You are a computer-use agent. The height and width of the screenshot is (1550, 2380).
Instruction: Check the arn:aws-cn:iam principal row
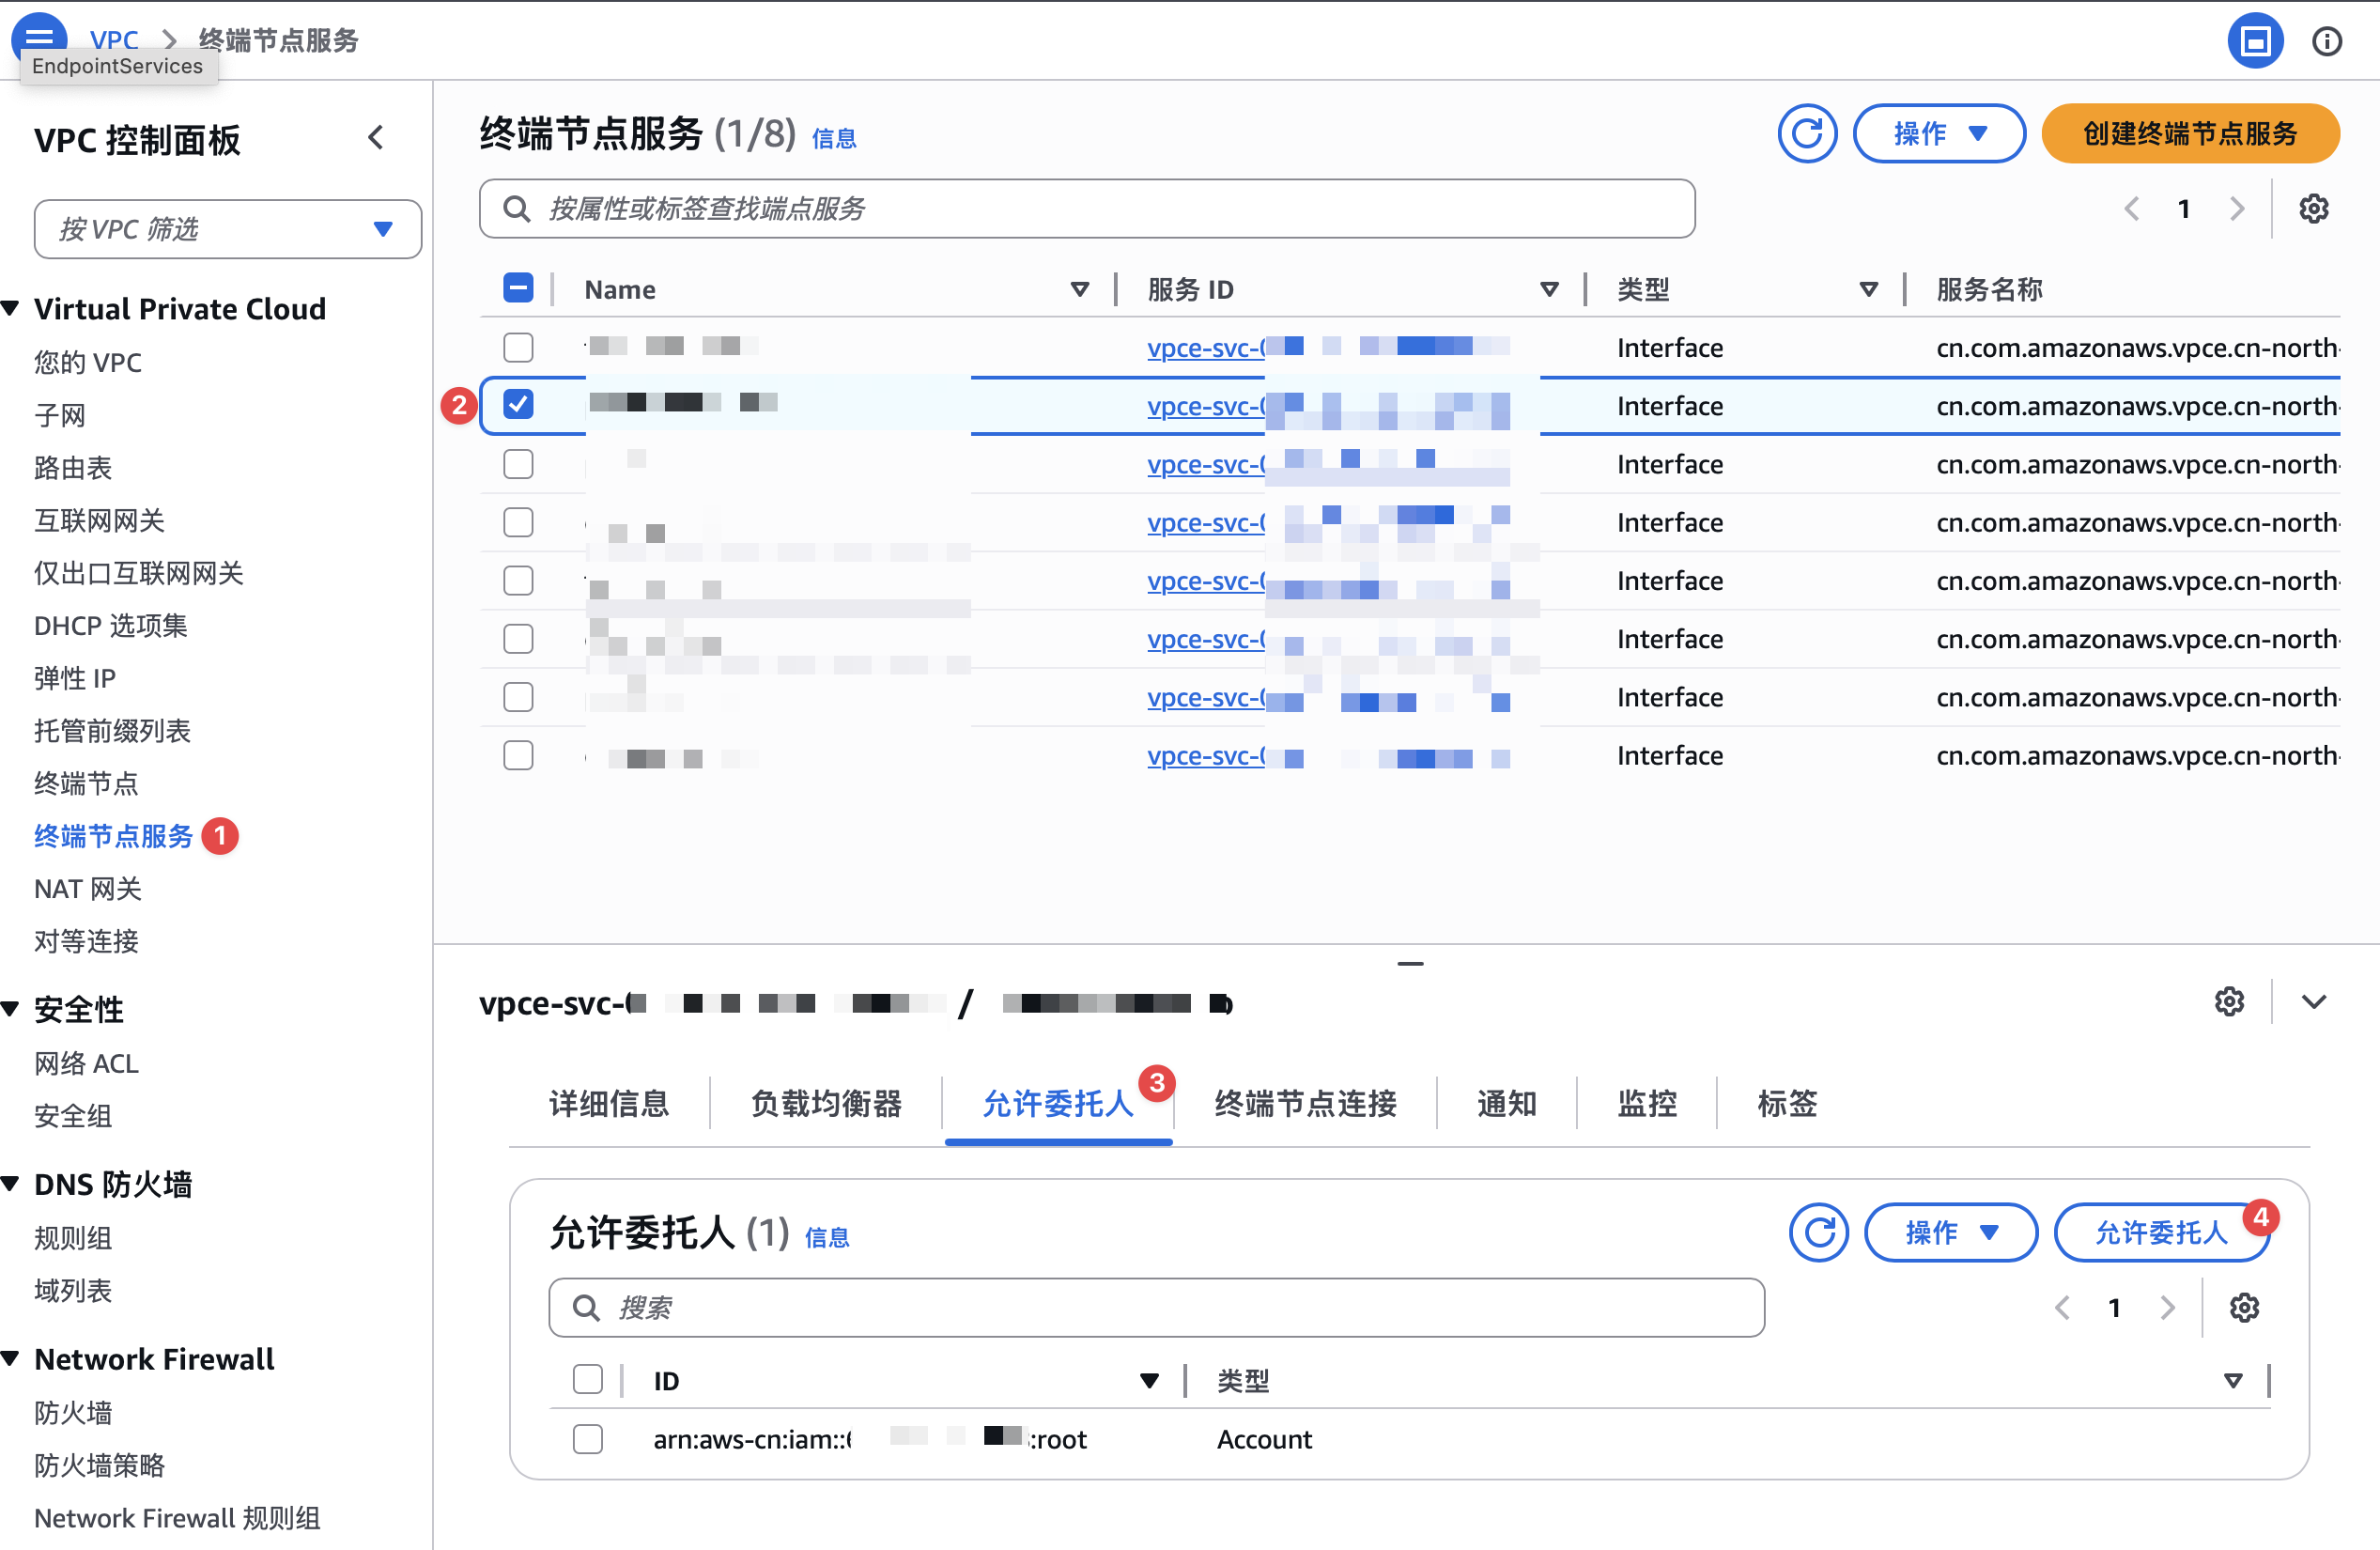(588, 1439)
